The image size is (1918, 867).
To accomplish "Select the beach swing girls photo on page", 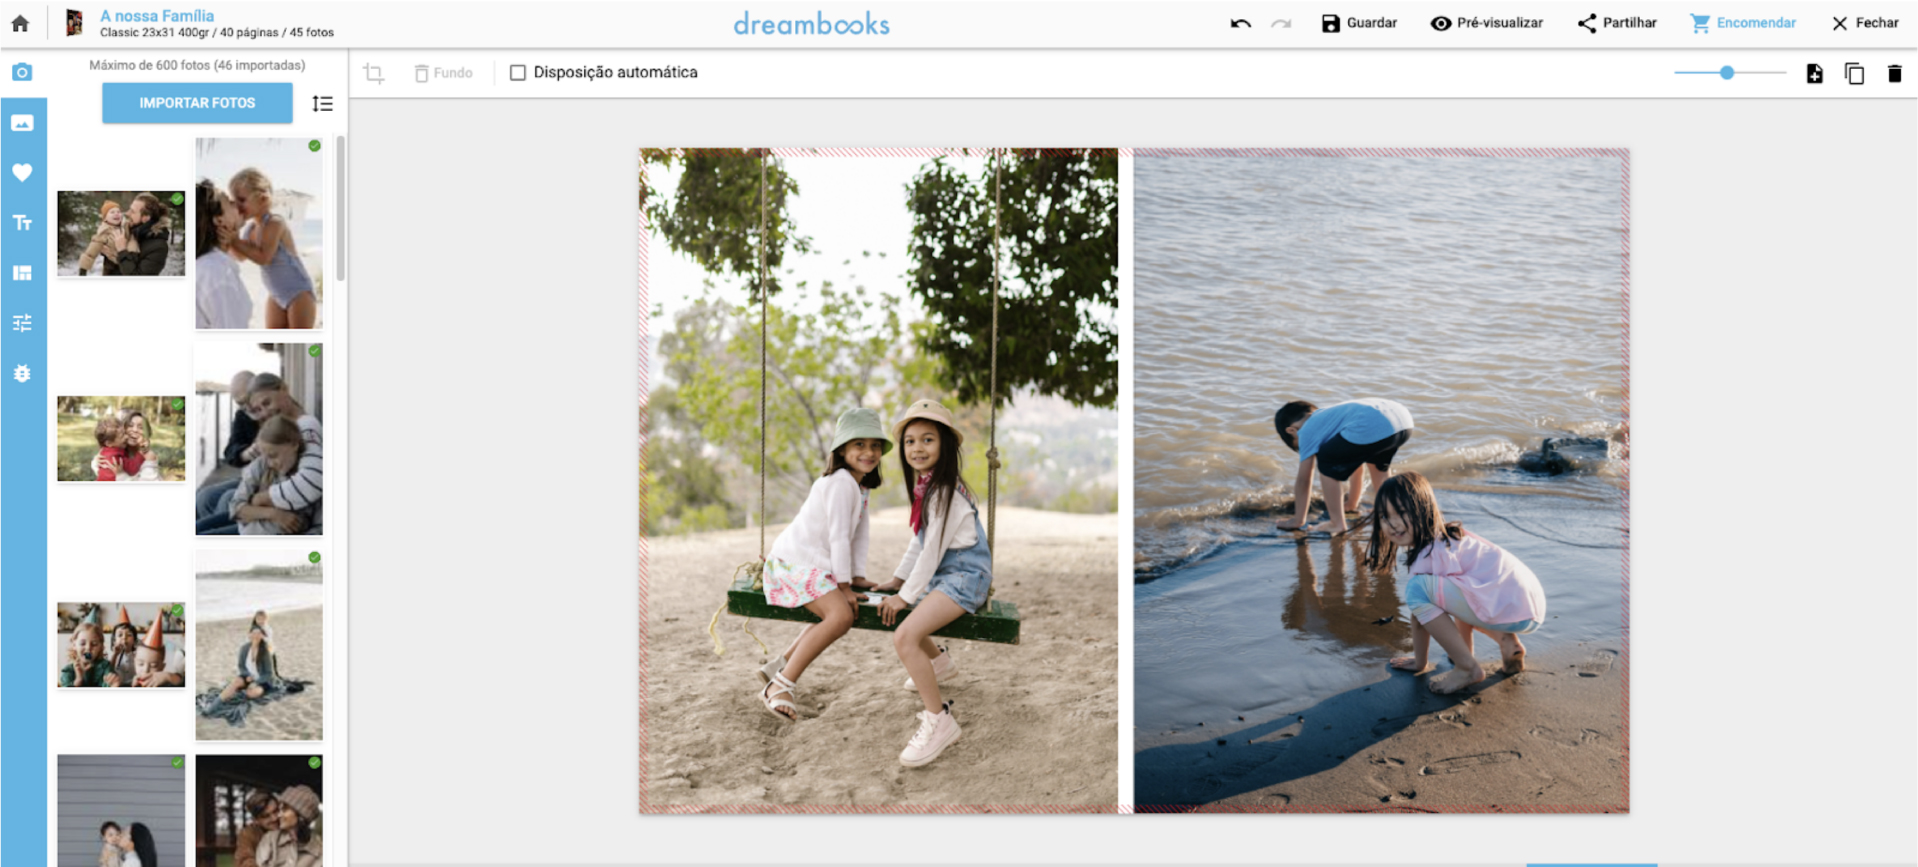I will (878, 480).
